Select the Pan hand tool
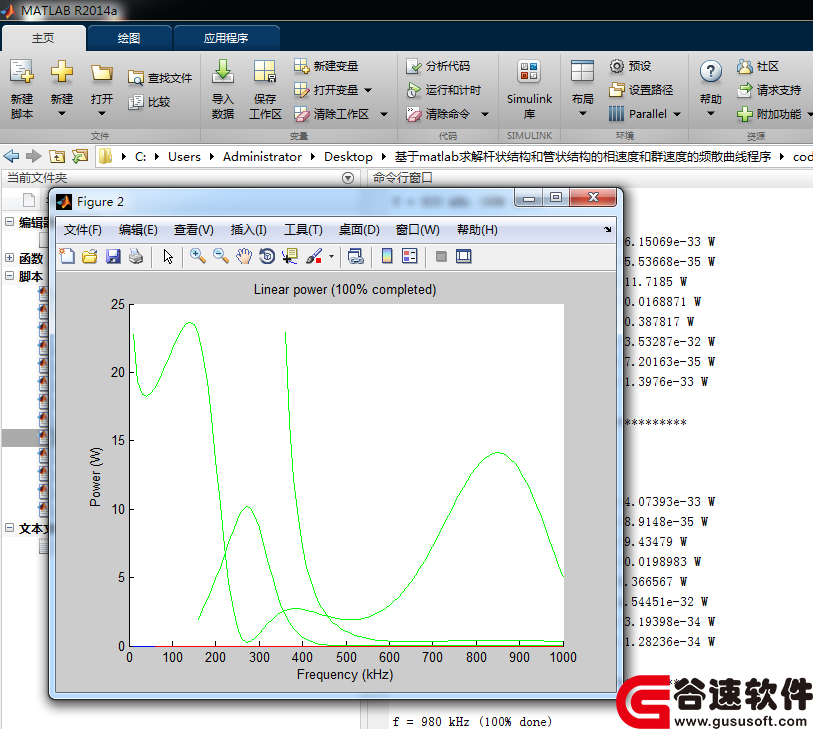Image resolution: width=813 pixels, height=729 pixels. 244,256
